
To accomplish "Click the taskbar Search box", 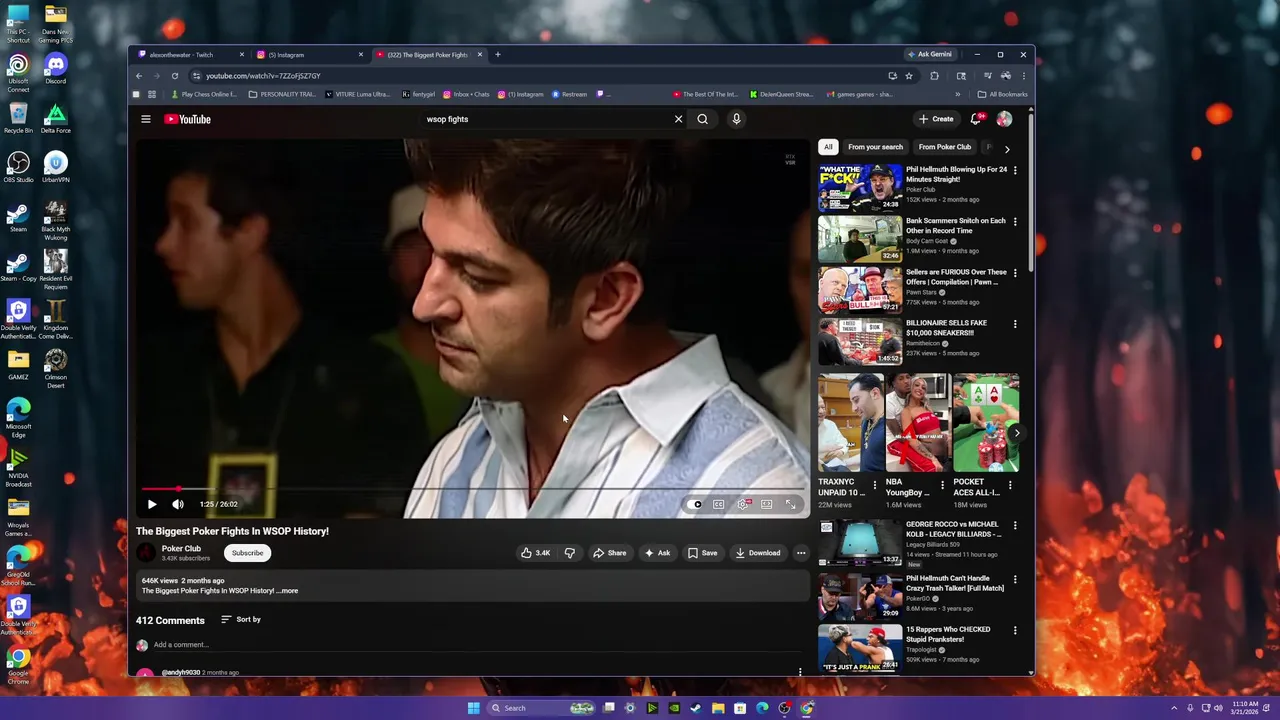I will [x=541, y=708].
